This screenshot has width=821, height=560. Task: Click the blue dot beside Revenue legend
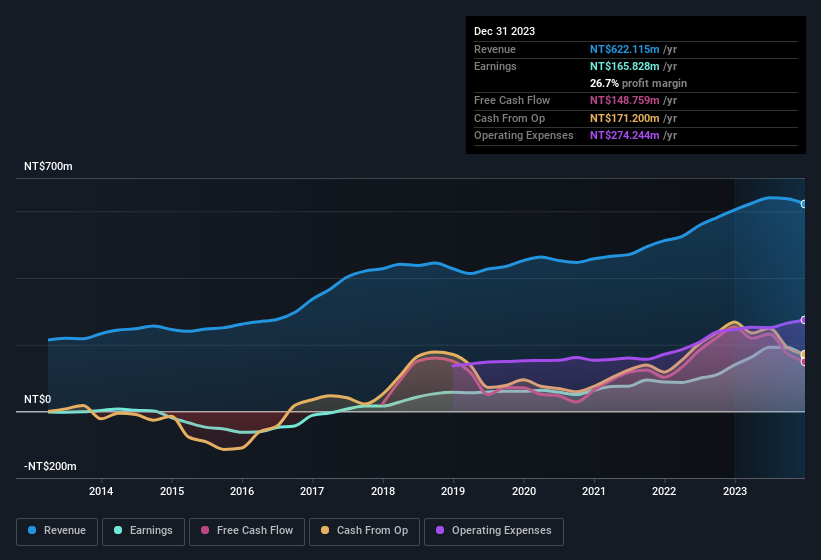33,531
